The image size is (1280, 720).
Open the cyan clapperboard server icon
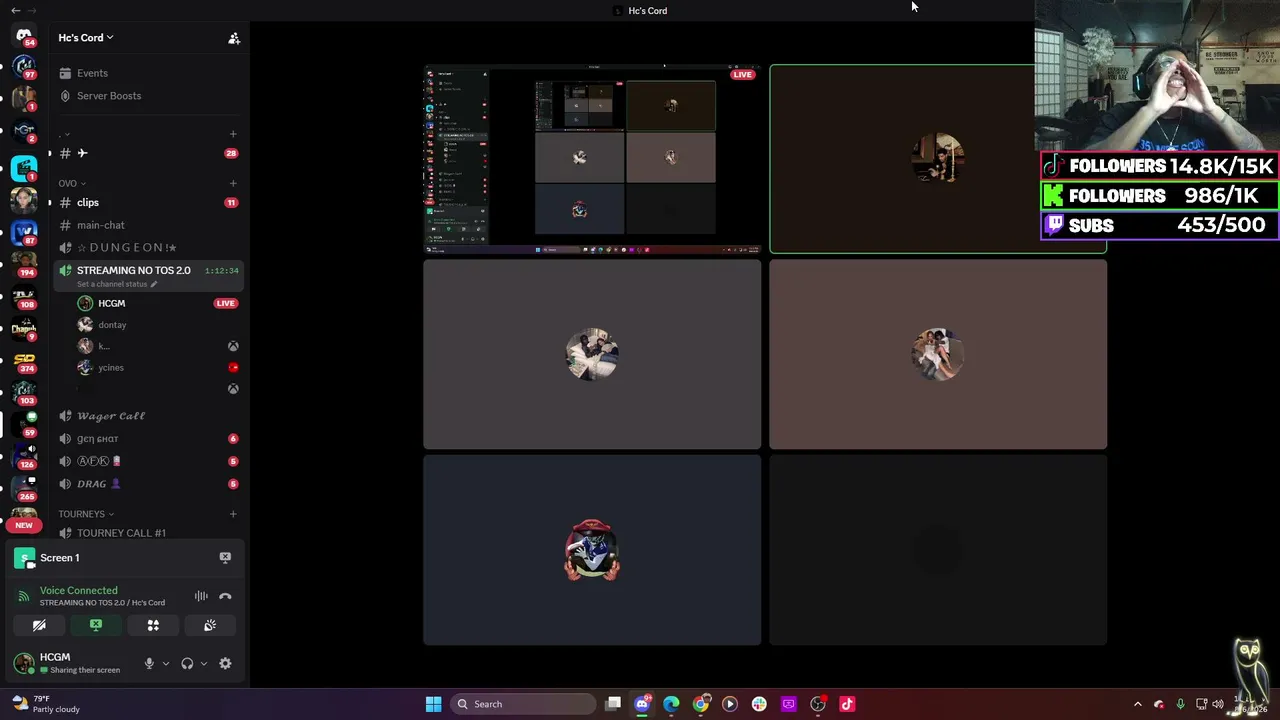point(24,166)
